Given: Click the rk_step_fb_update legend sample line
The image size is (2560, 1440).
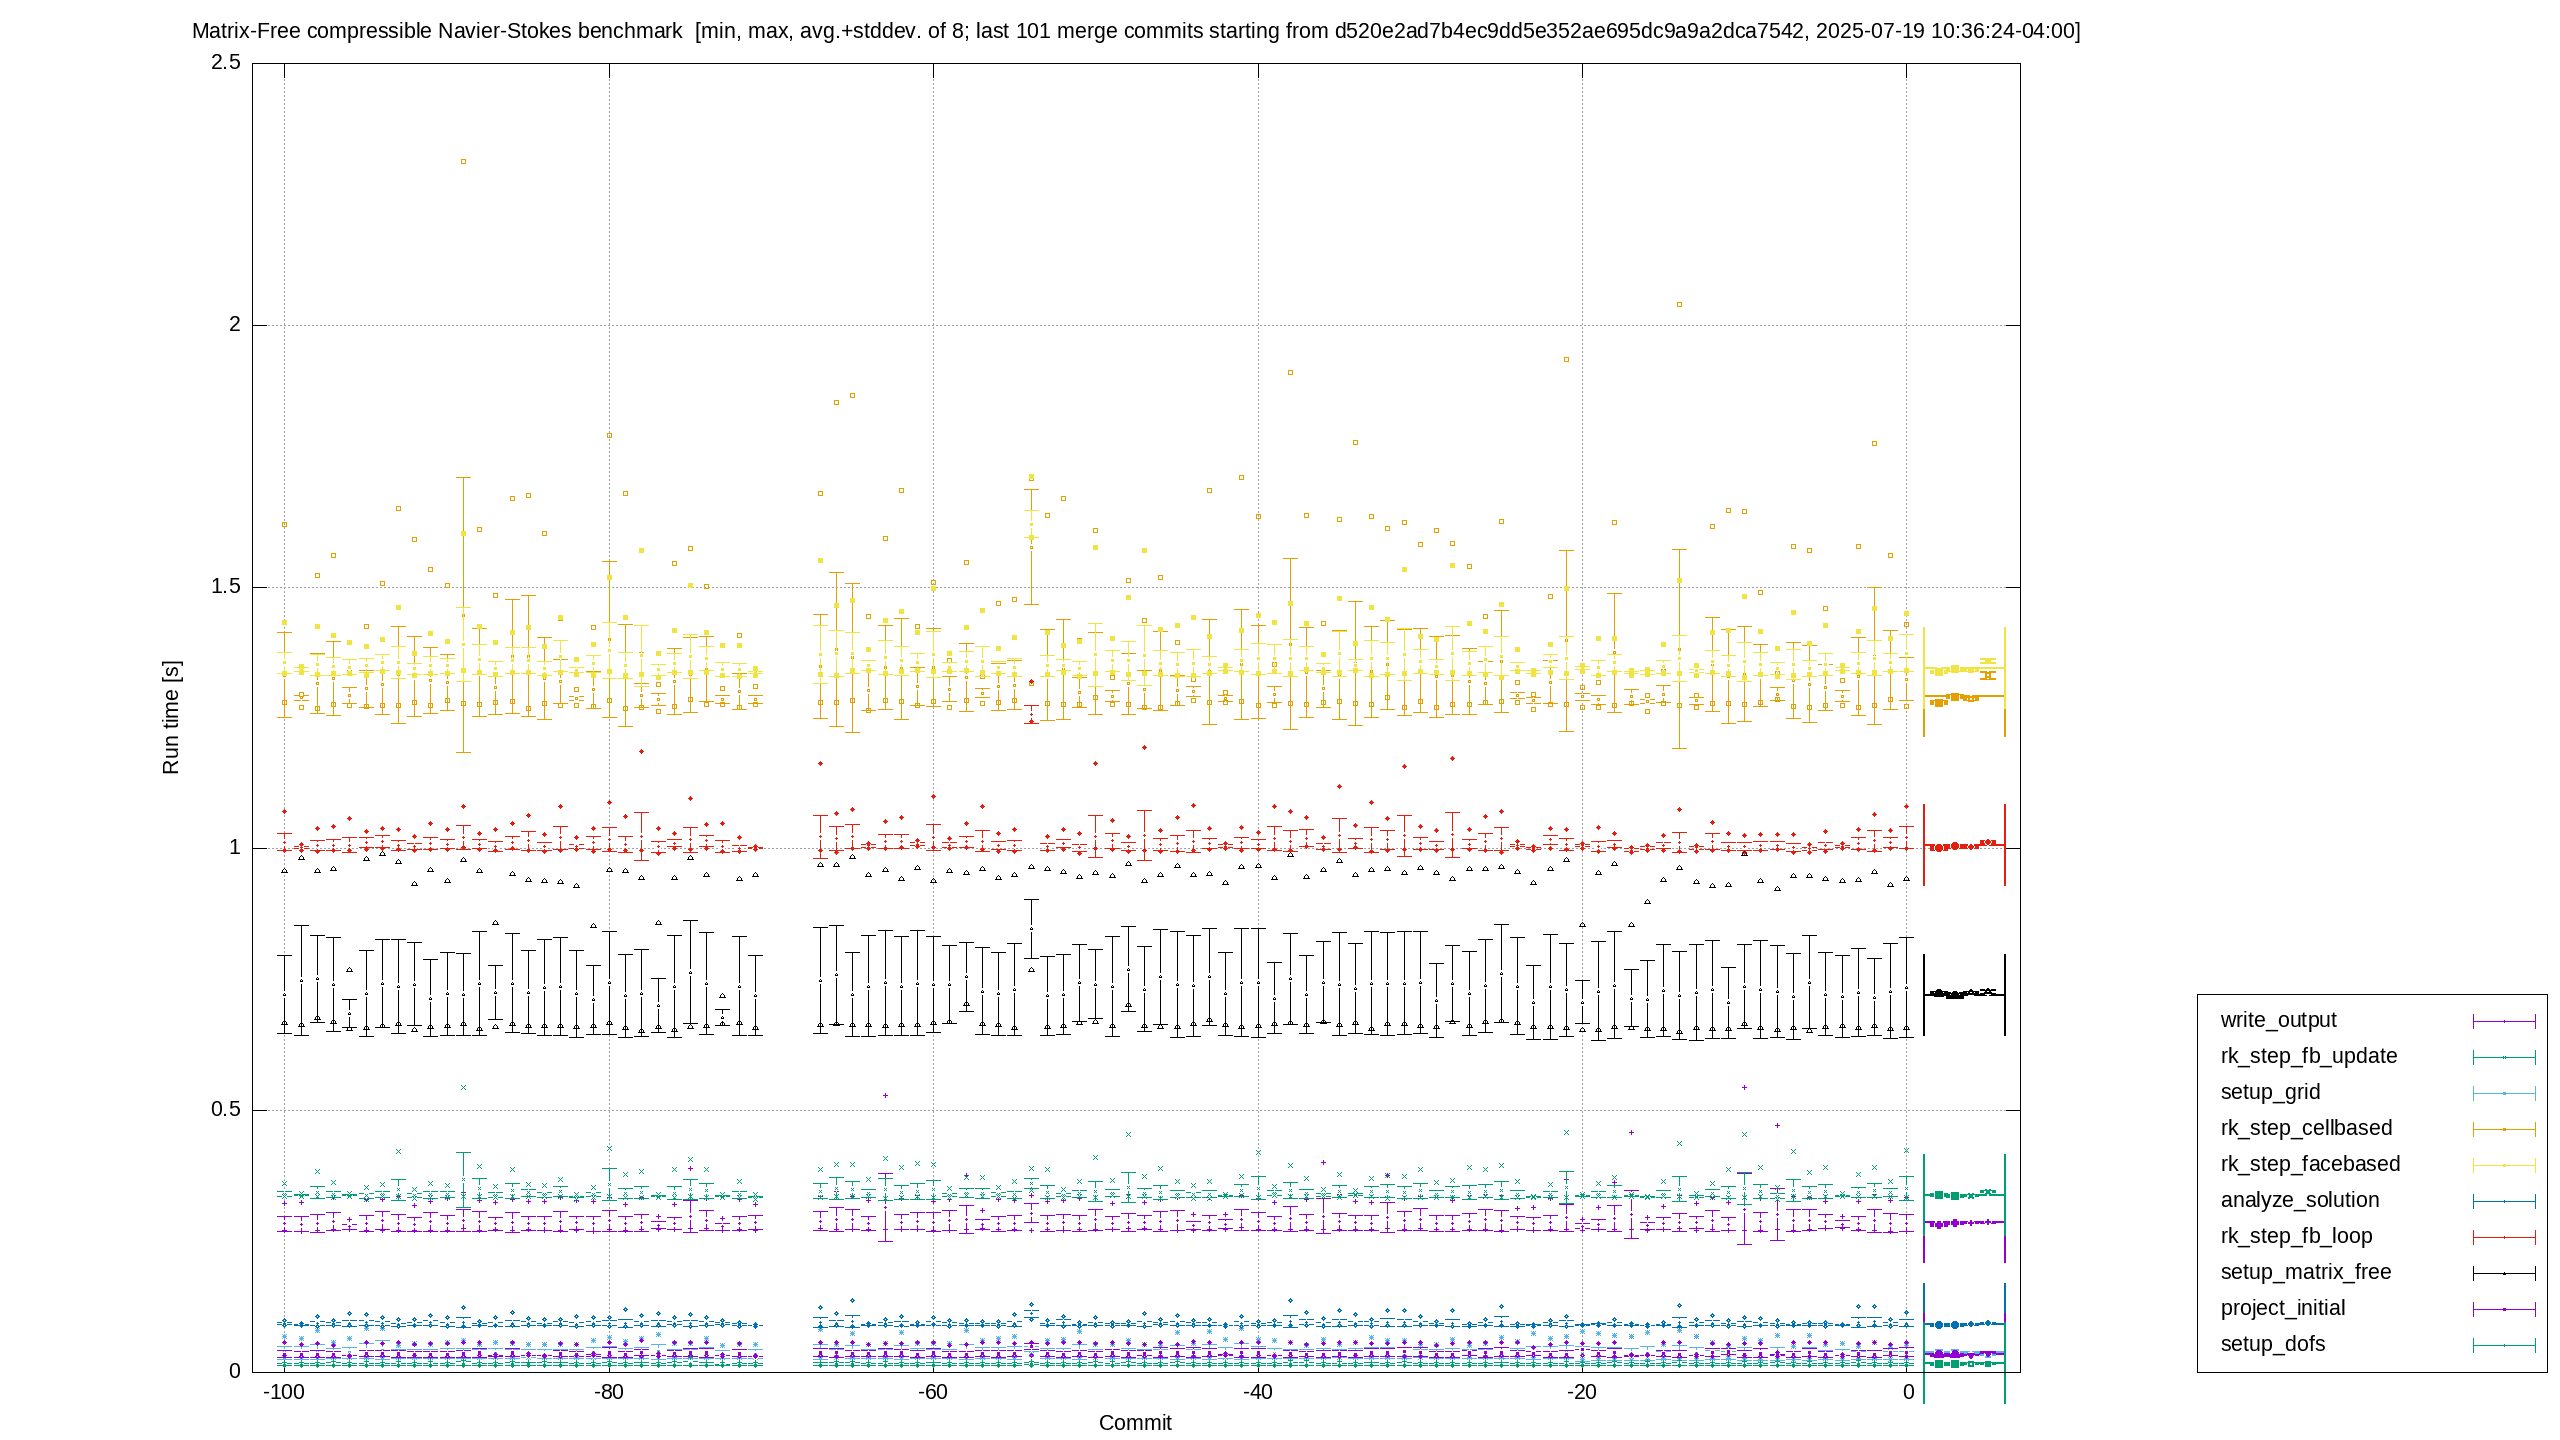Looking at the screenshot, I should pos(2504,1057).
